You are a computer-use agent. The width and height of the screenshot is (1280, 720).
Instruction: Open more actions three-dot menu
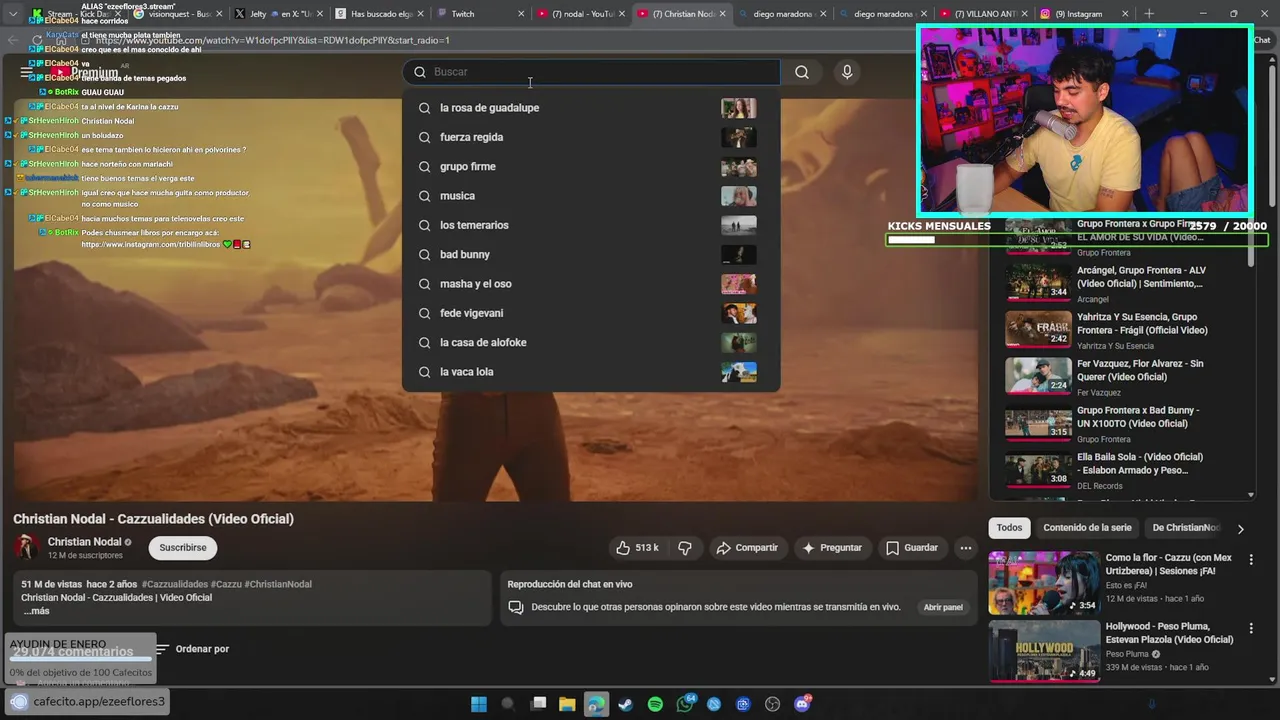[x=965, y=548]
